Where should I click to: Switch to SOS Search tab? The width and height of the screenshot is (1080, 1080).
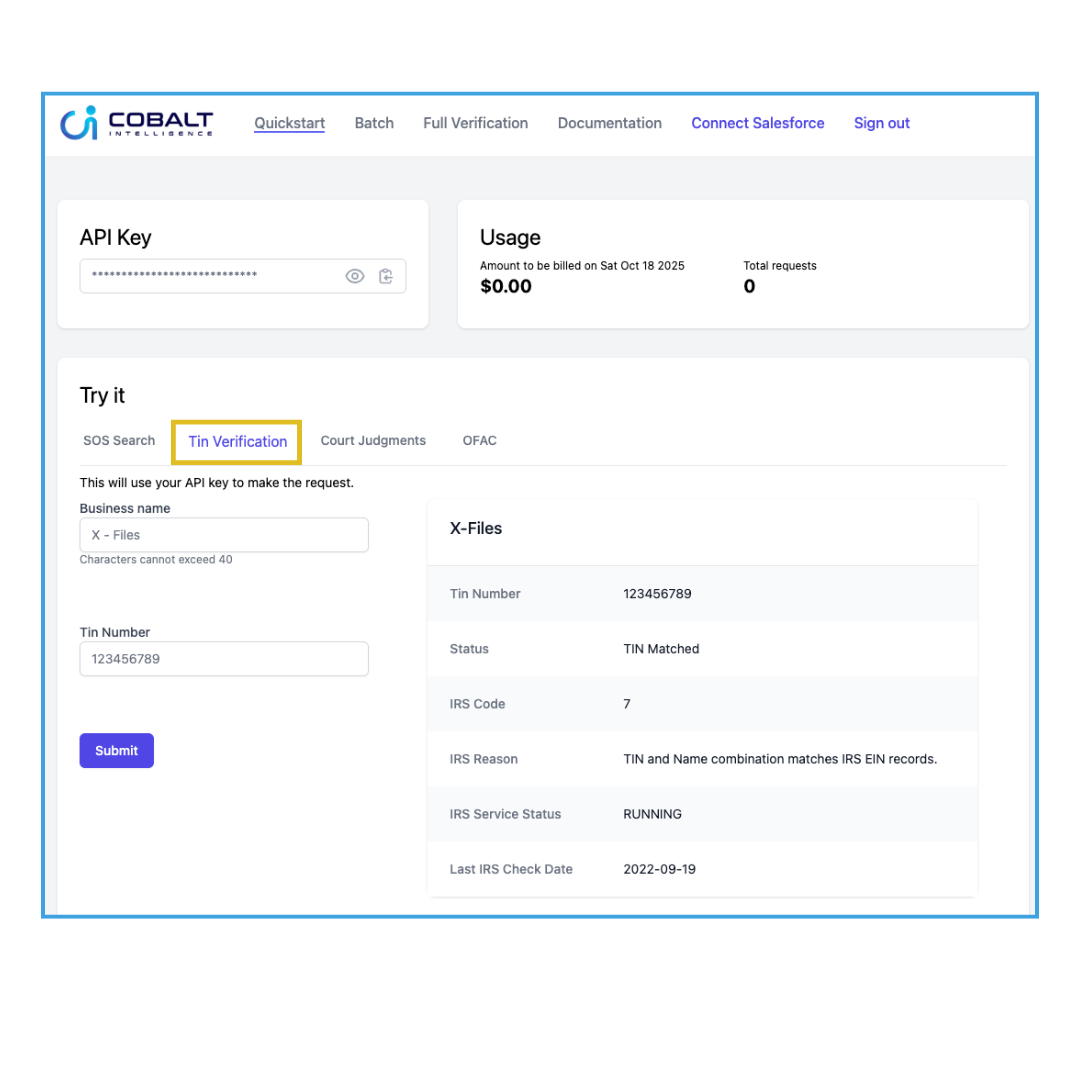(x=119, y=441)
